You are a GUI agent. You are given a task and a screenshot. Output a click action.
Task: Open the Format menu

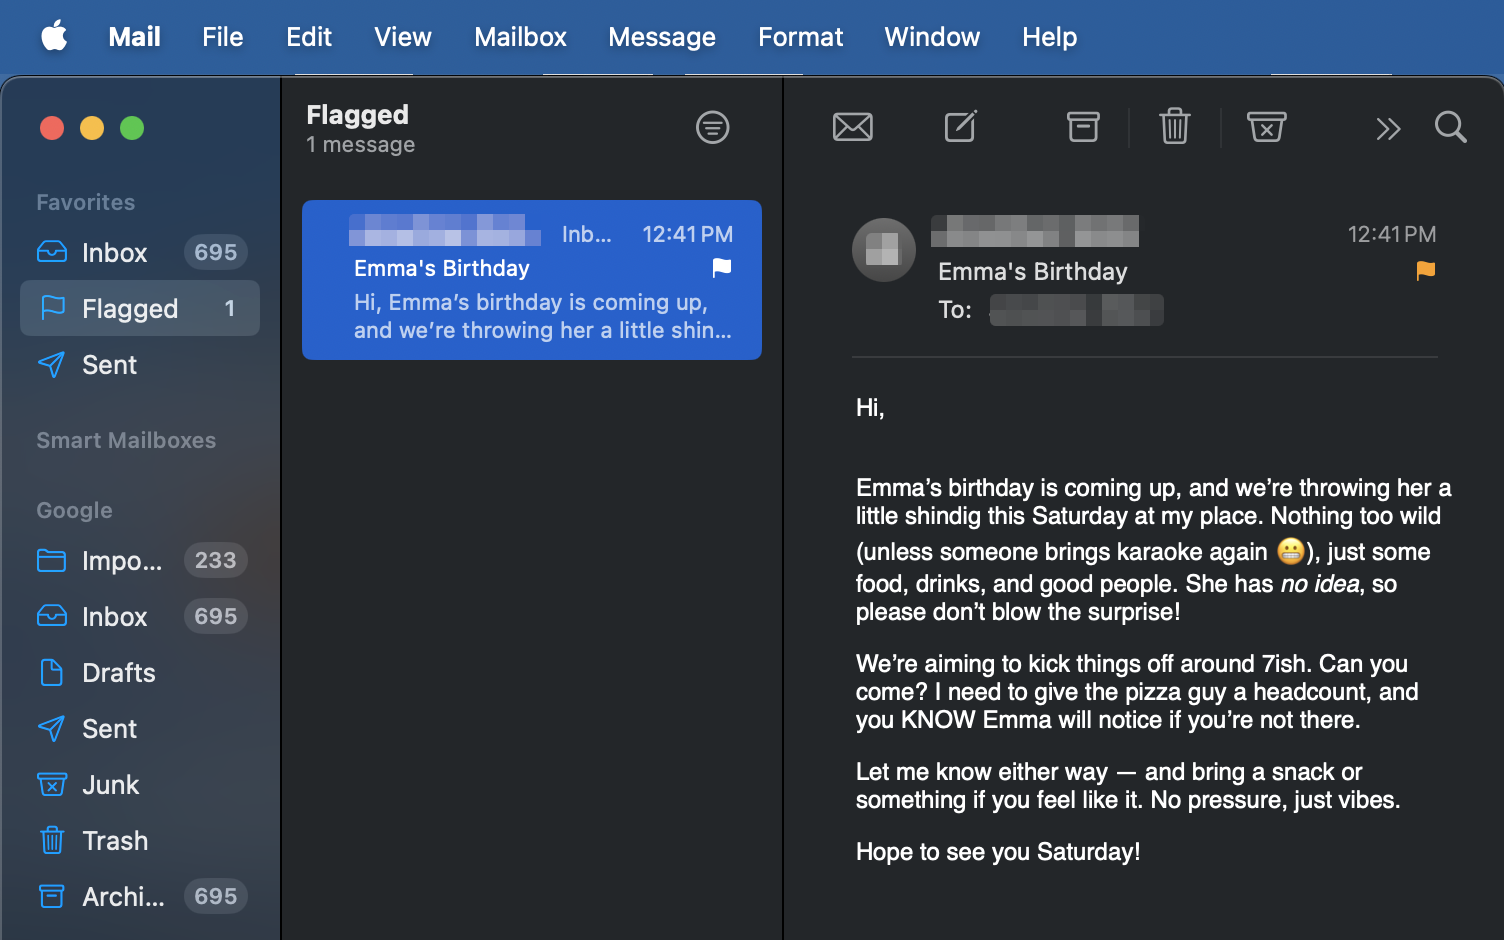[x=800, y=37]
